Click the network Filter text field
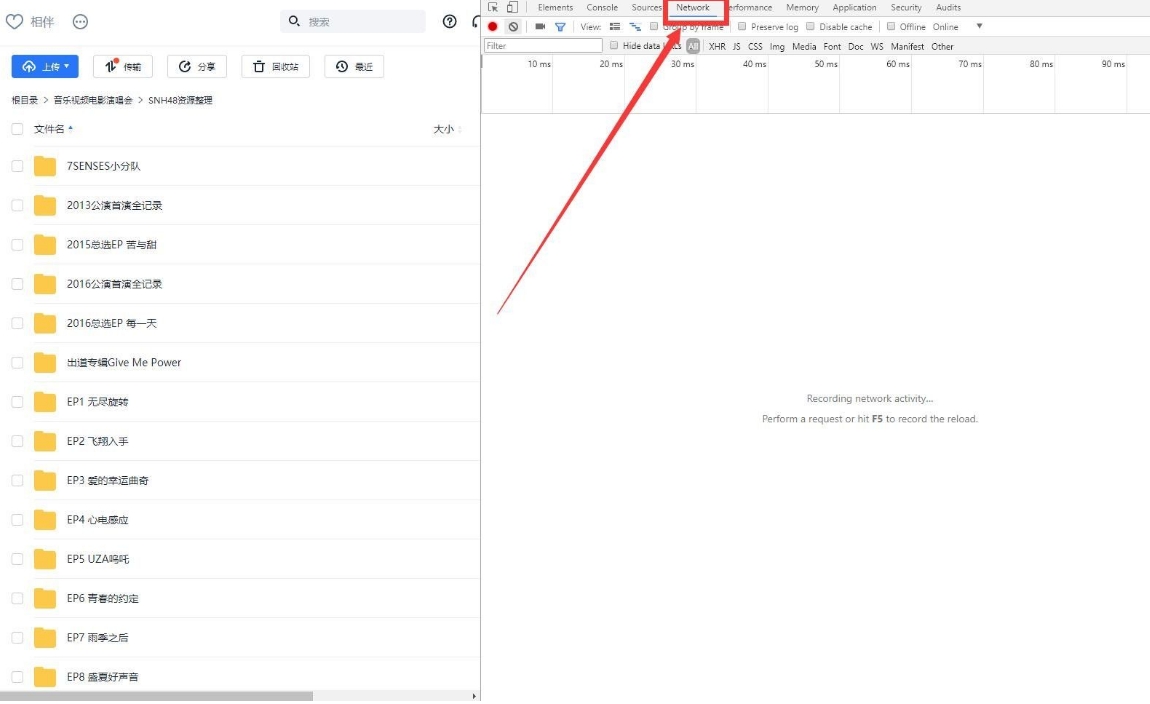The width and height of the screenshot is (1150, 704). coord(543,46)
